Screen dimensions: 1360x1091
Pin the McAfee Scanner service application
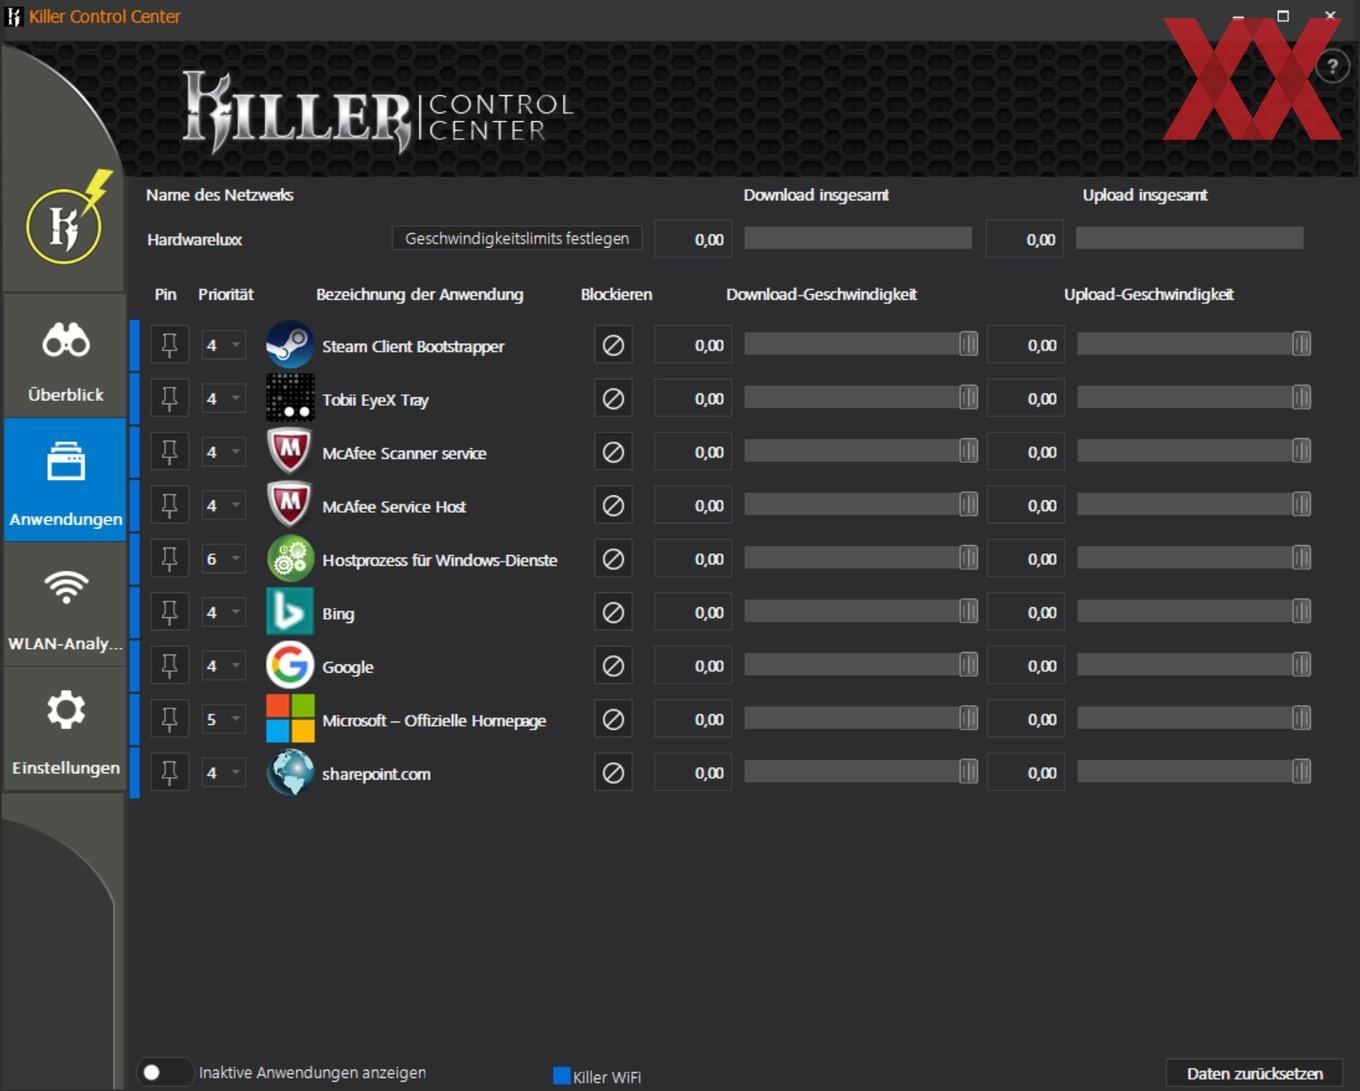coord(169,452)
